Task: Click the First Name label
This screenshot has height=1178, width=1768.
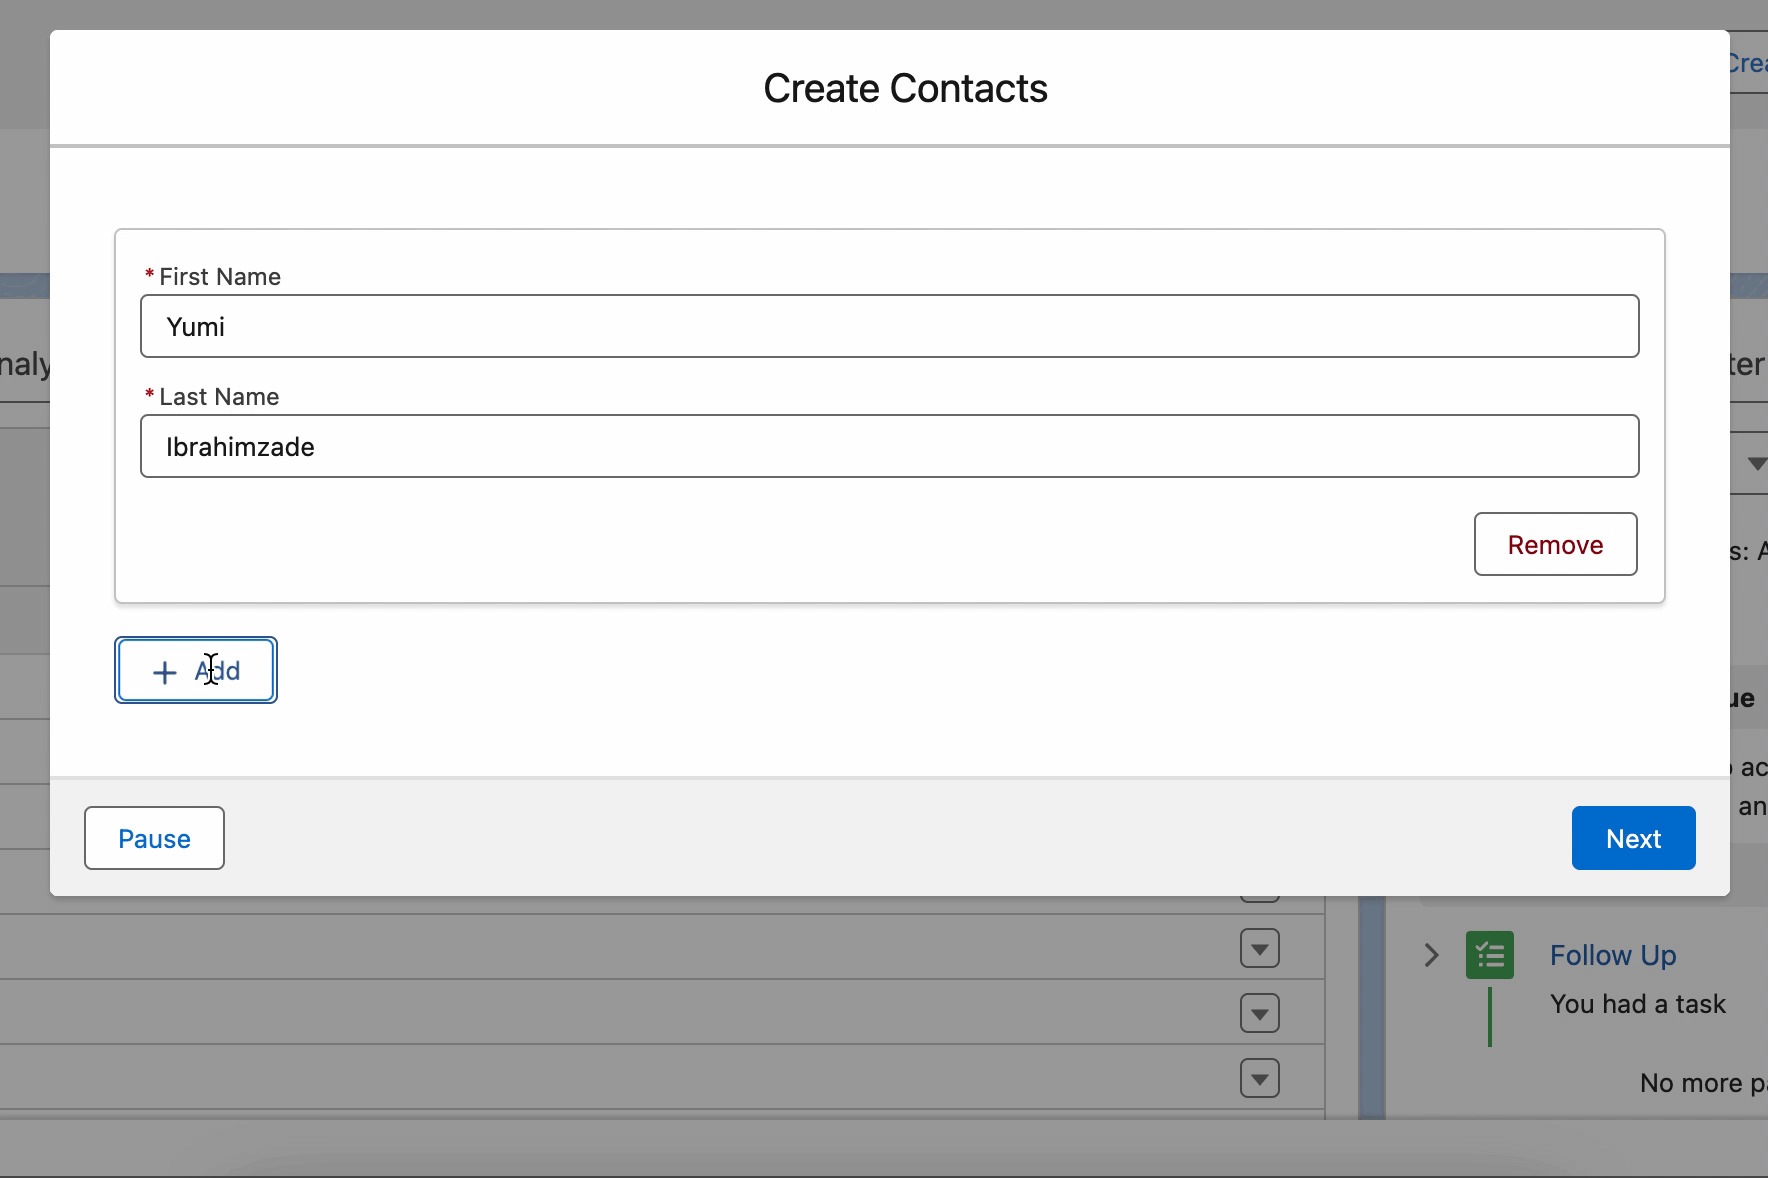Action: (219, 277)
